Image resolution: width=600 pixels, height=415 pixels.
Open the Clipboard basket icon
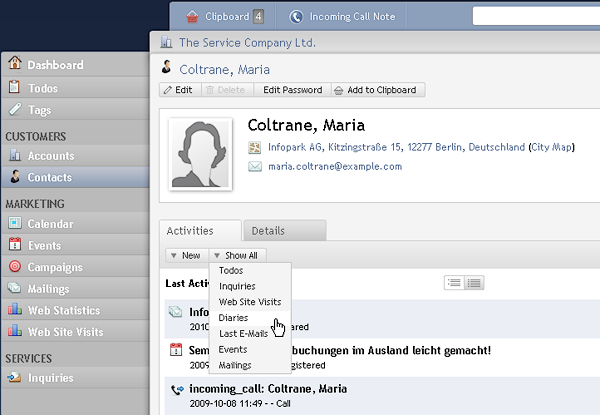pyautogui.click(x=192, y=16)
